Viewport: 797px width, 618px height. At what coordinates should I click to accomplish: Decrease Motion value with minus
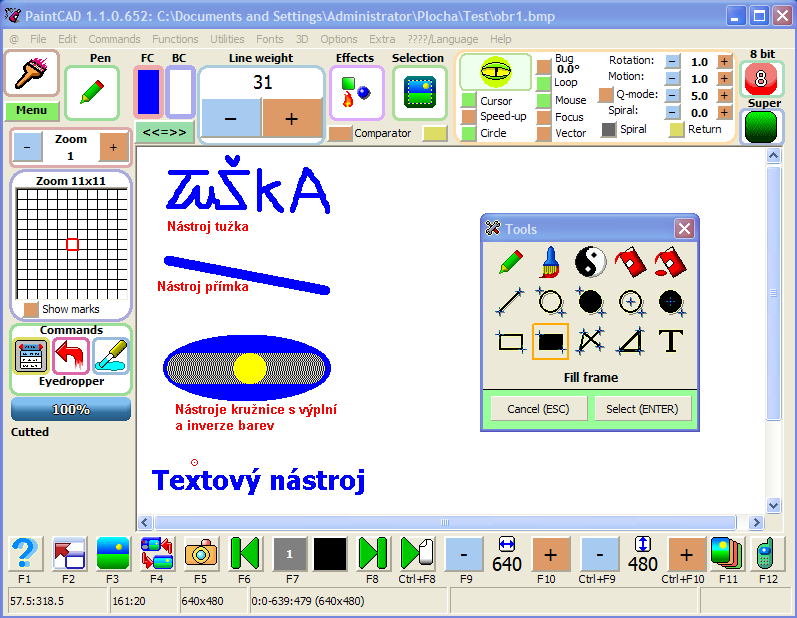(672, 78)
